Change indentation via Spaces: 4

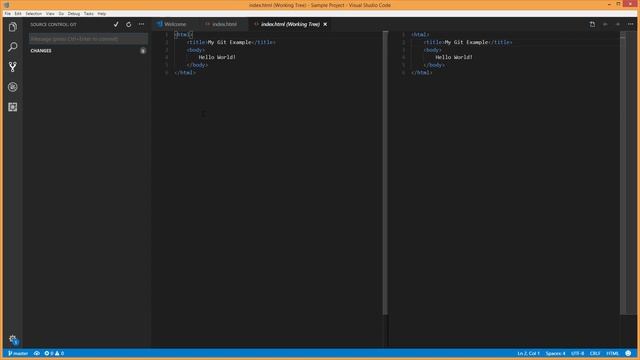coord(556,353)
